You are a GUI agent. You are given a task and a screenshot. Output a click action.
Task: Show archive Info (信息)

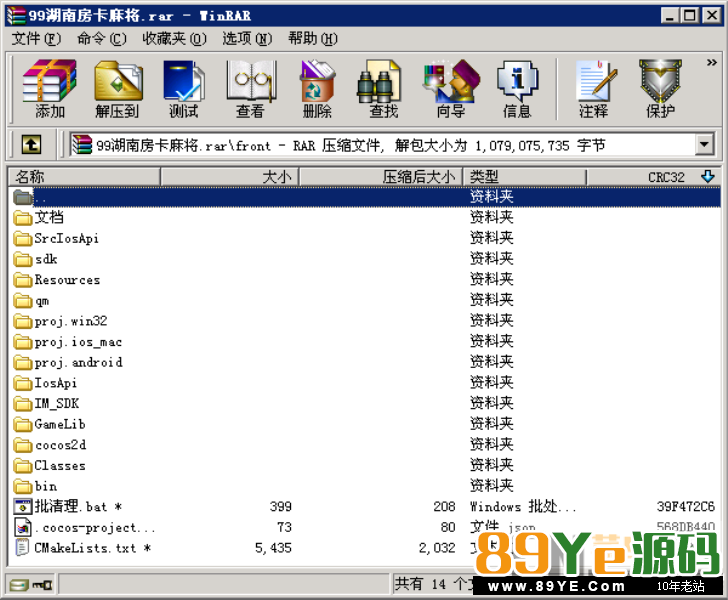517,88
